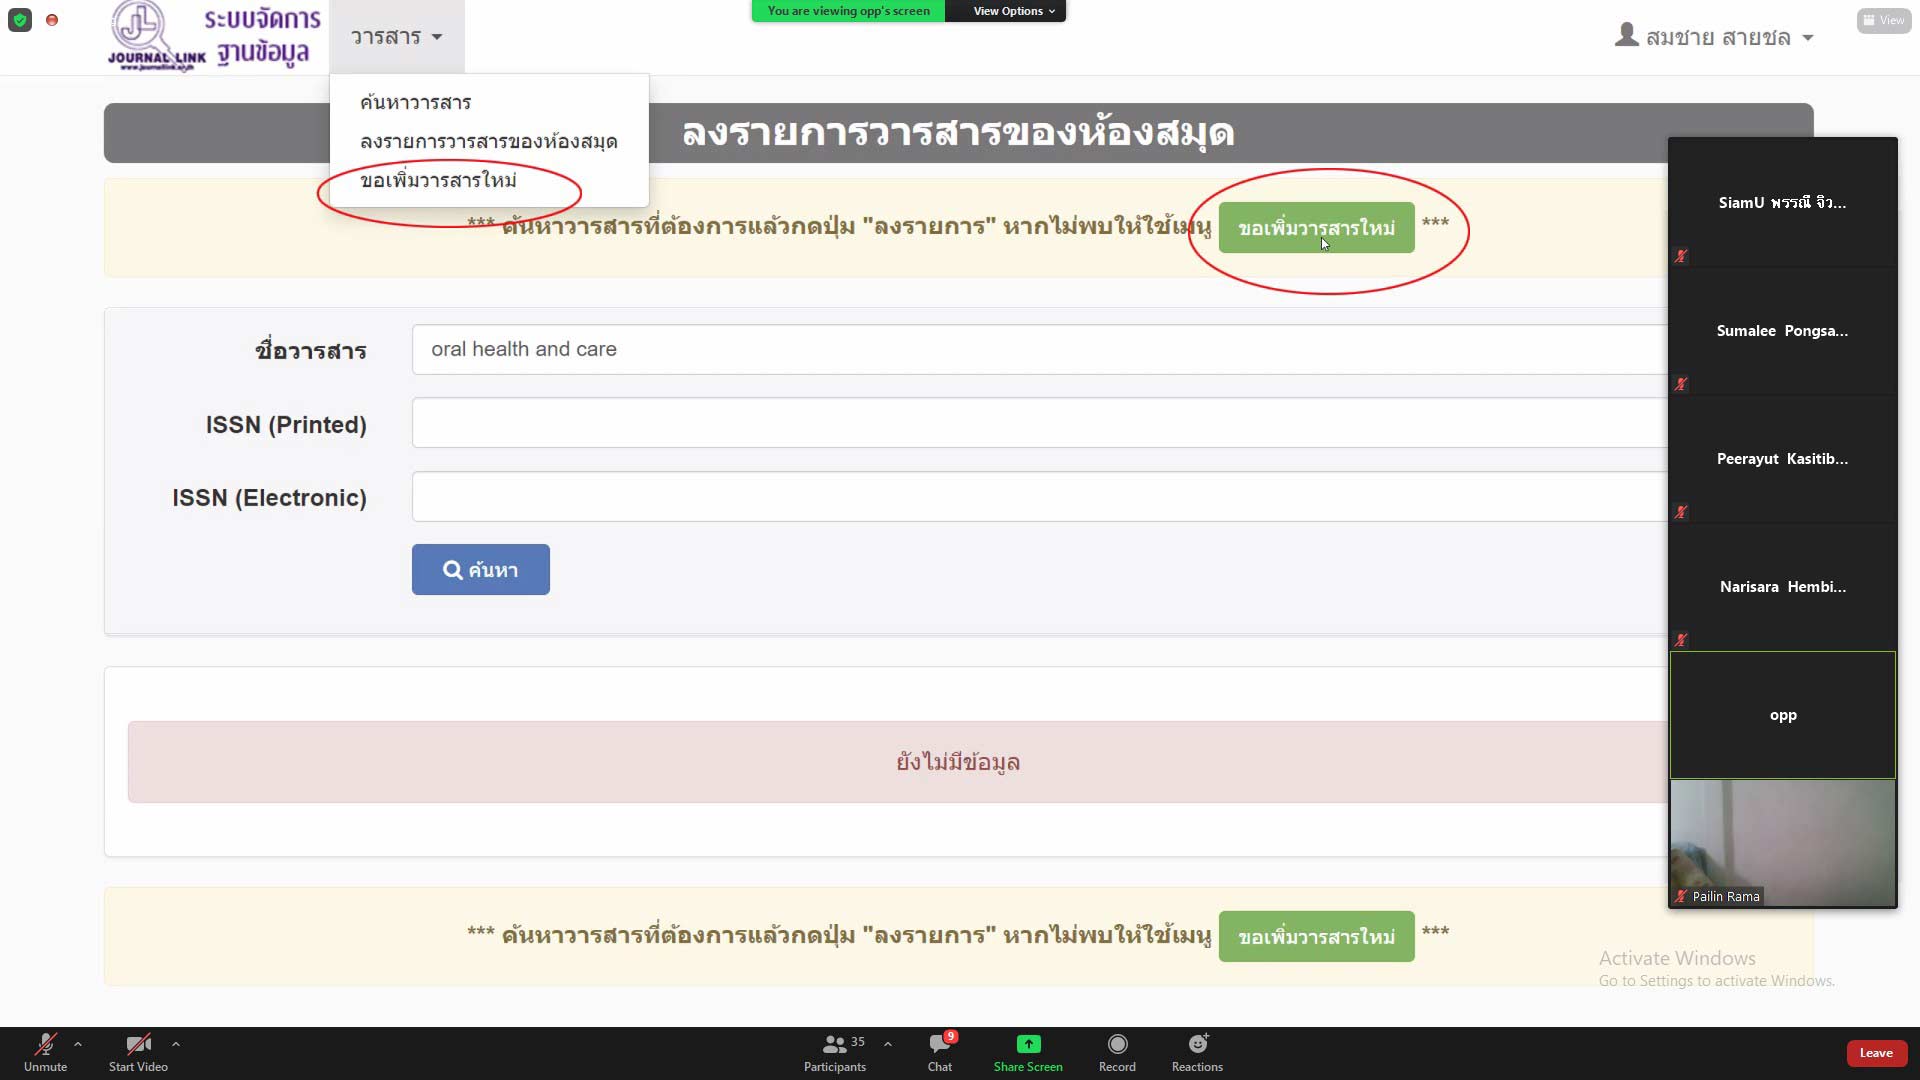Expand video options arrow beside Start Video
Image resolution: width=1920 pixels, height=1080 pixels.
[176, 1044]
